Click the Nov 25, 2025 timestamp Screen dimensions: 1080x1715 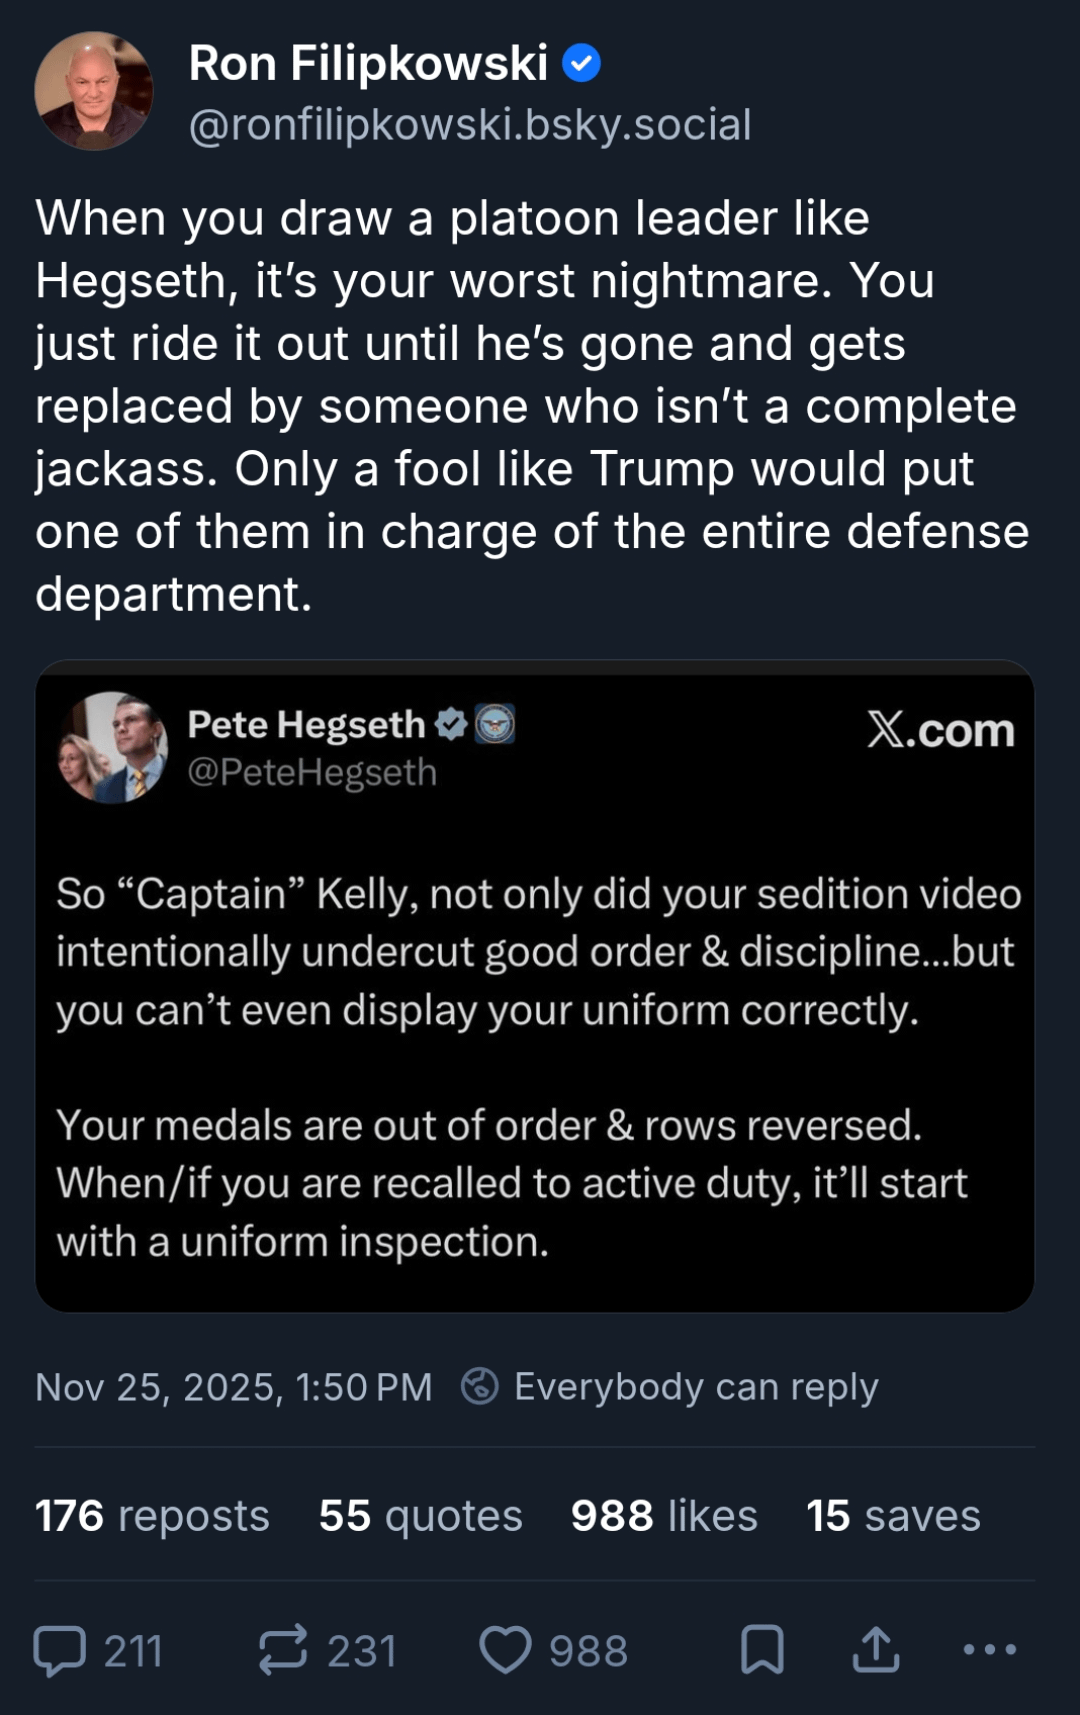[233, 1387]
